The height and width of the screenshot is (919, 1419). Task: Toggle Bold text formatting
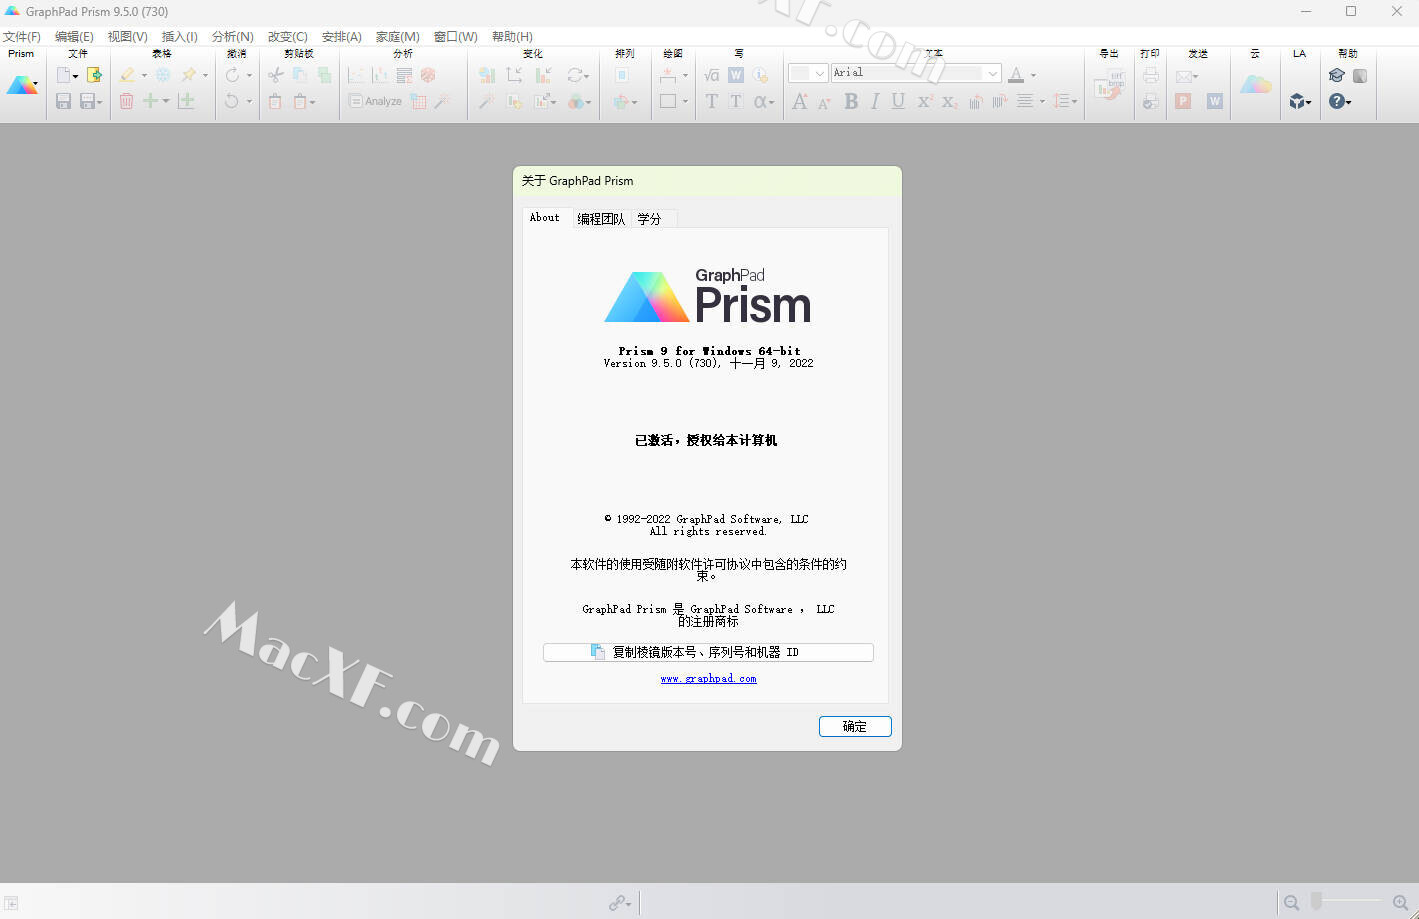(x=851, y=101)
